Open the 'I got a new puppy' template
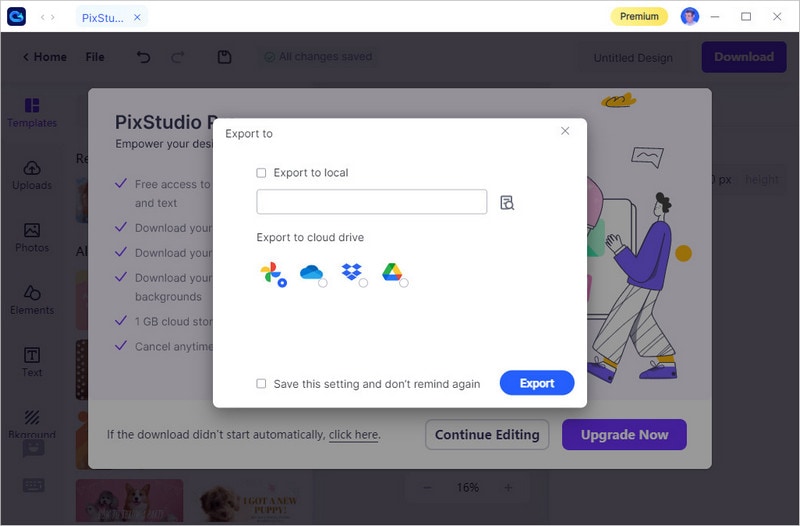Screen dimensions: 800x526 (x=250, y=500)
